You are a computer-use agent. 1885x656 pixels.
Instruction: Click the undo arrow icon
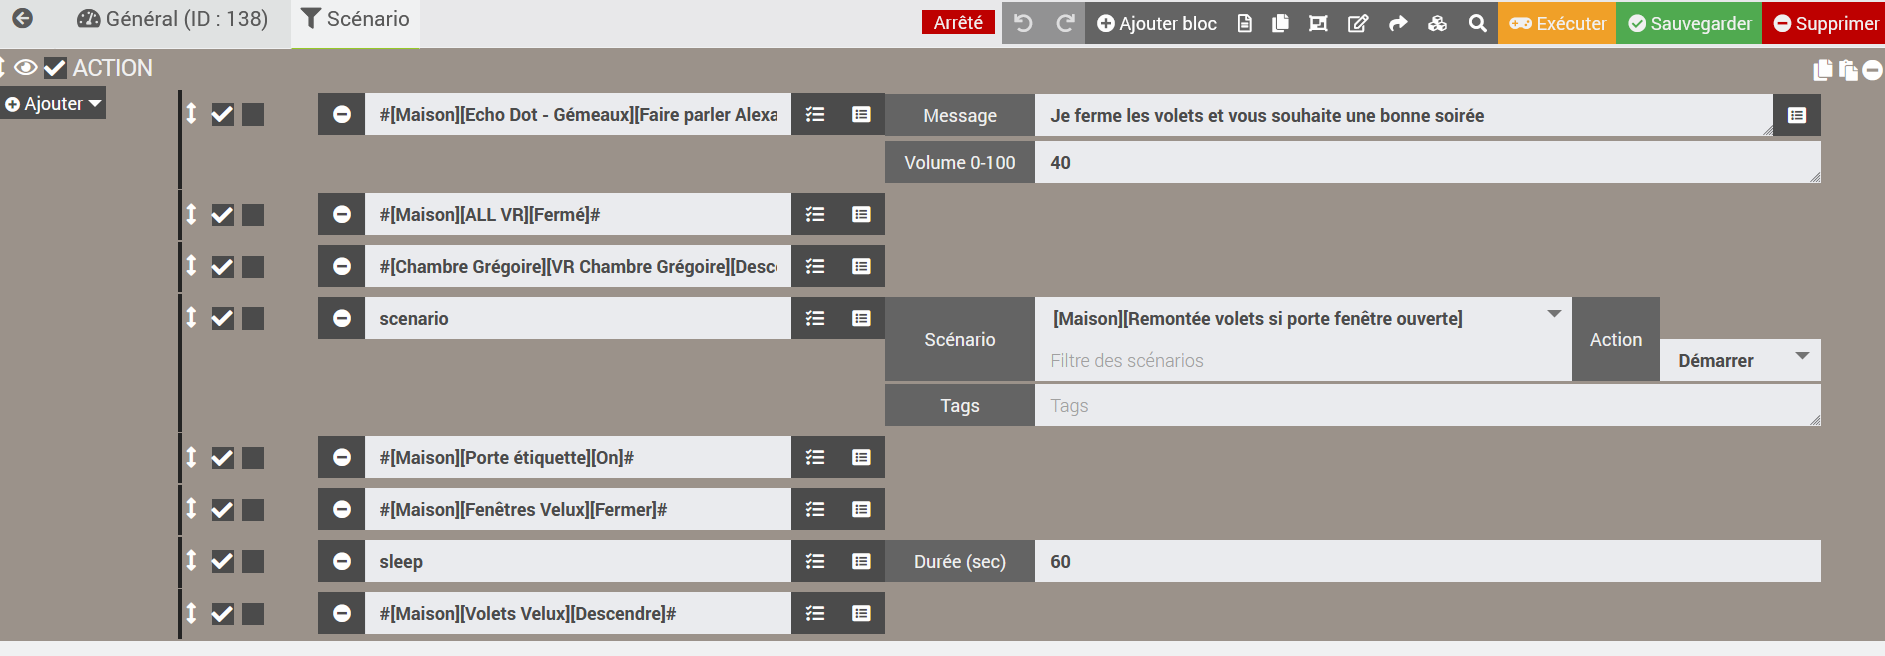pyautogui.click(x=1023, y=23)
